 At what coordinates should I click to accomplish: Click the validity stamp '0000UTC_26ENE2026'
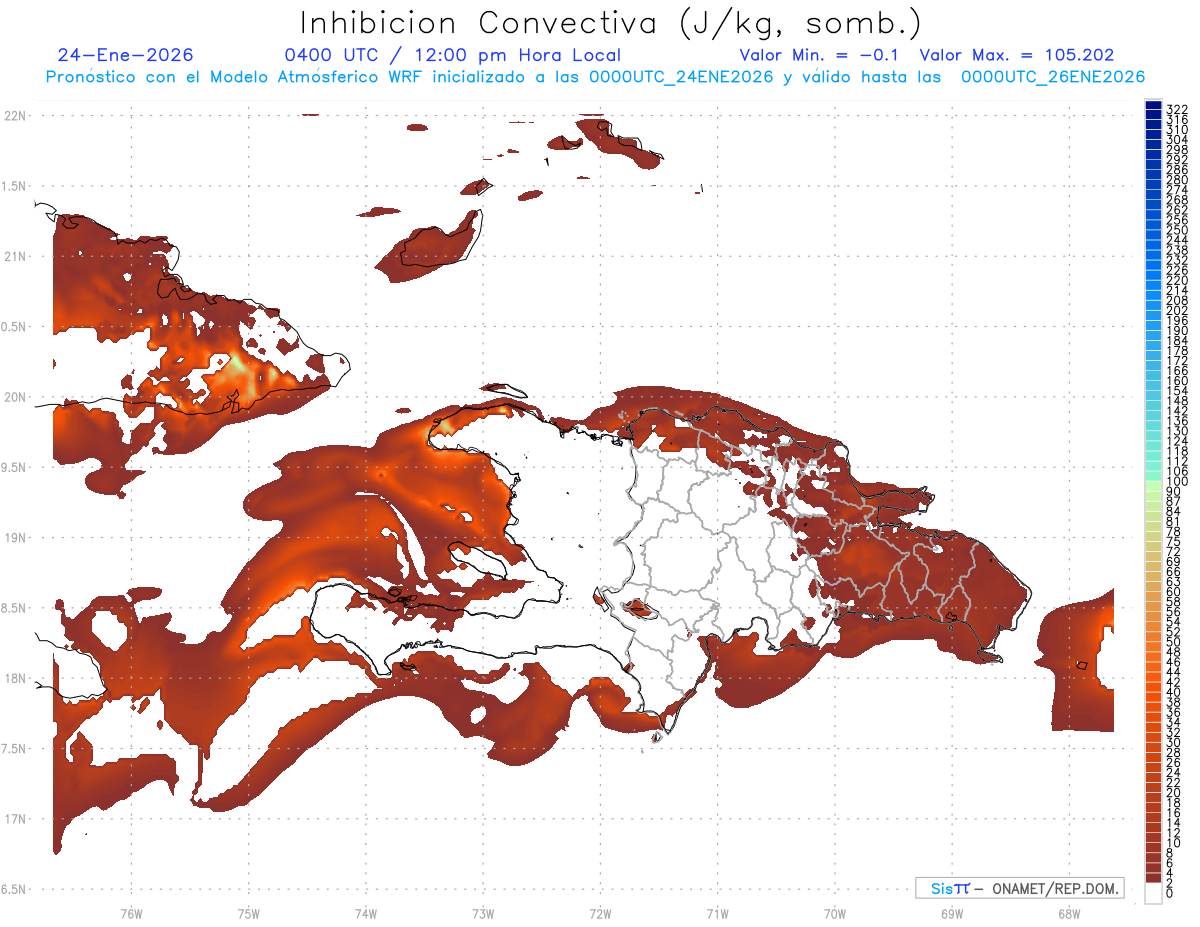tap(1053, 77)
